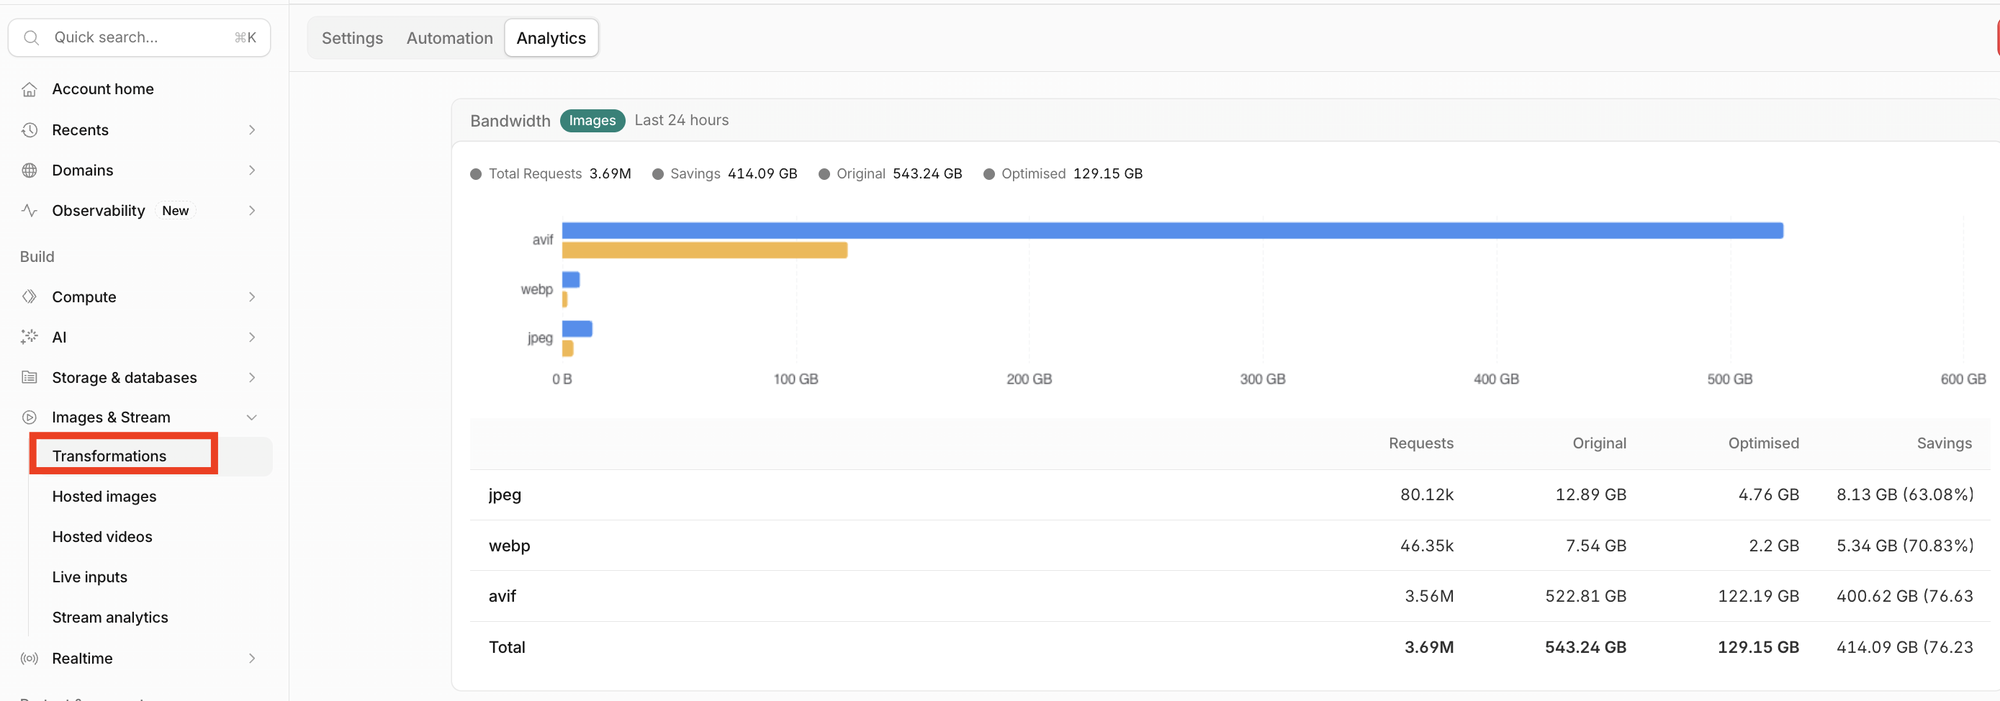2000x701 pixels.
Task: Open Stream analytics page
Action: tap(110, 617)
